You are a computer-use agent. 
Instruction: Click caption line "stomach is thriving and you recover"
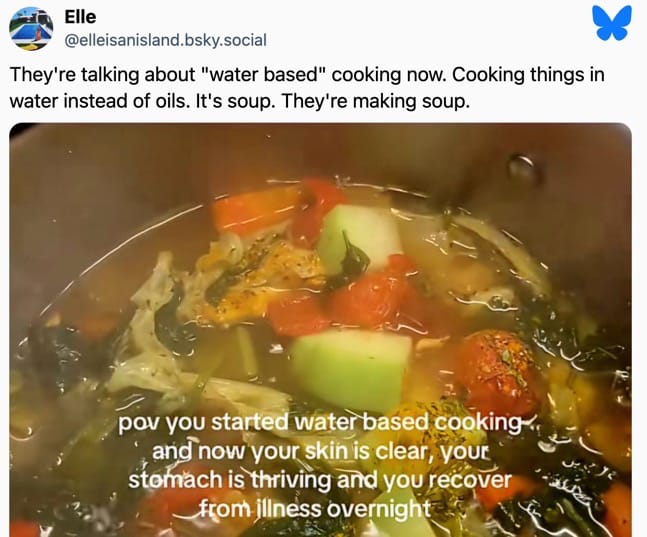tap(320, 480)
